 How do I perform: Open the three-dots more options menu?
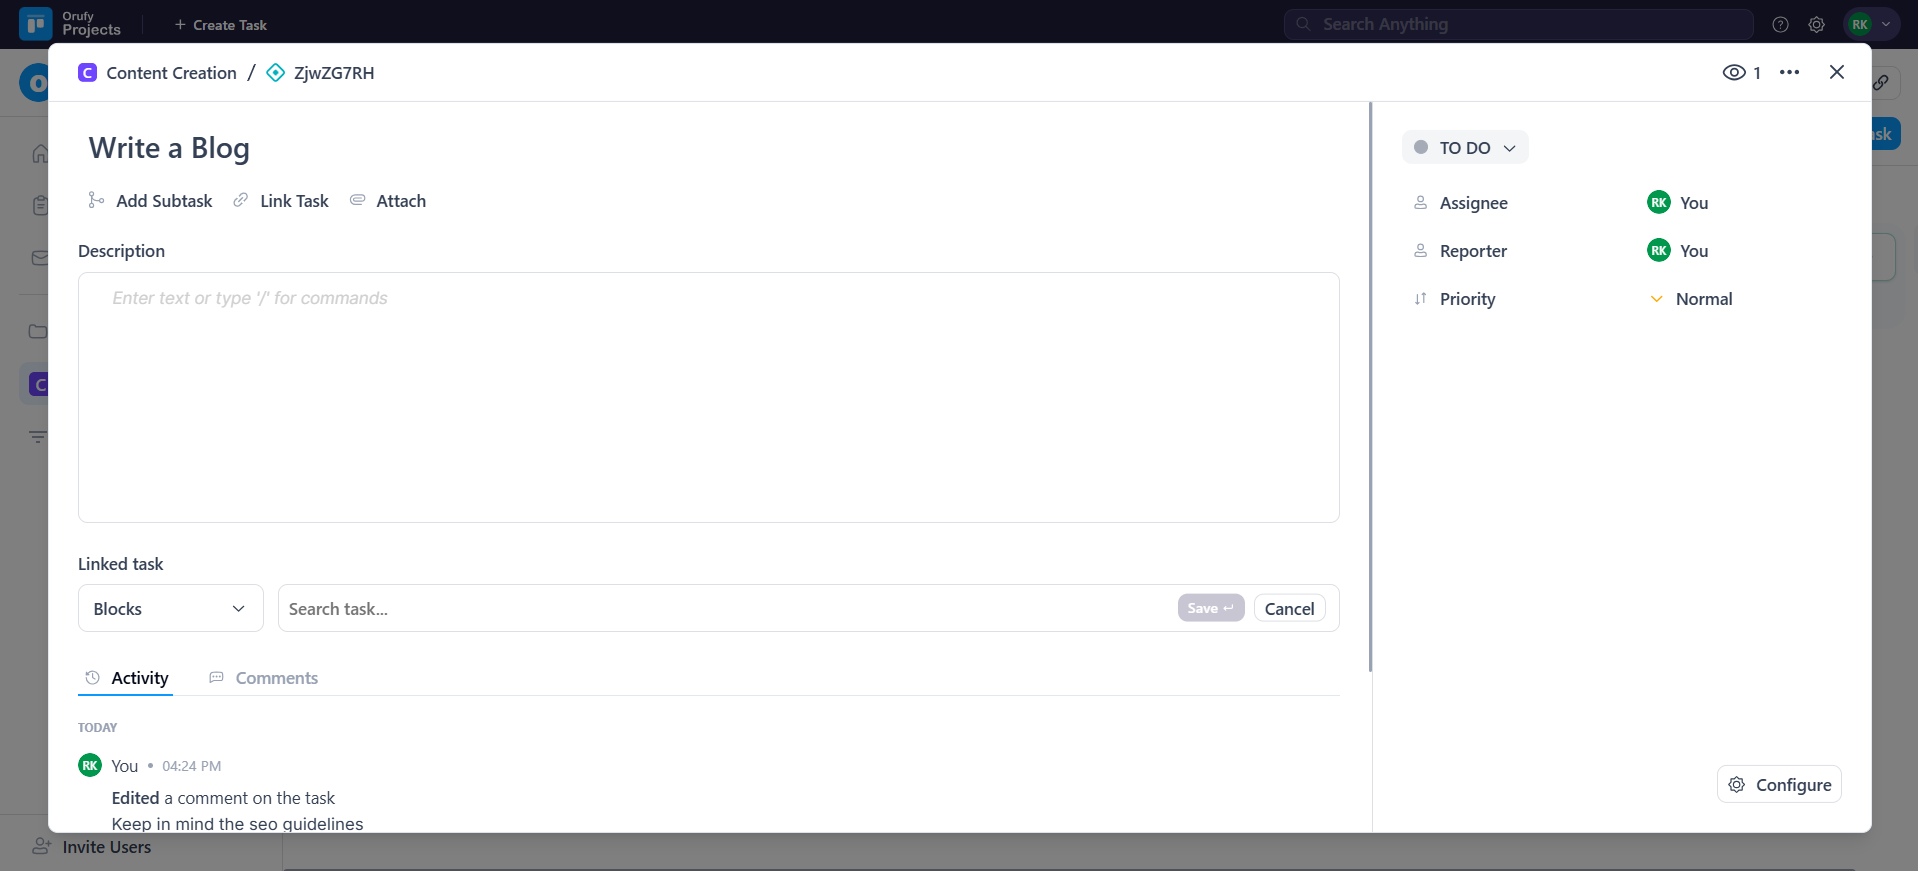1789,73
